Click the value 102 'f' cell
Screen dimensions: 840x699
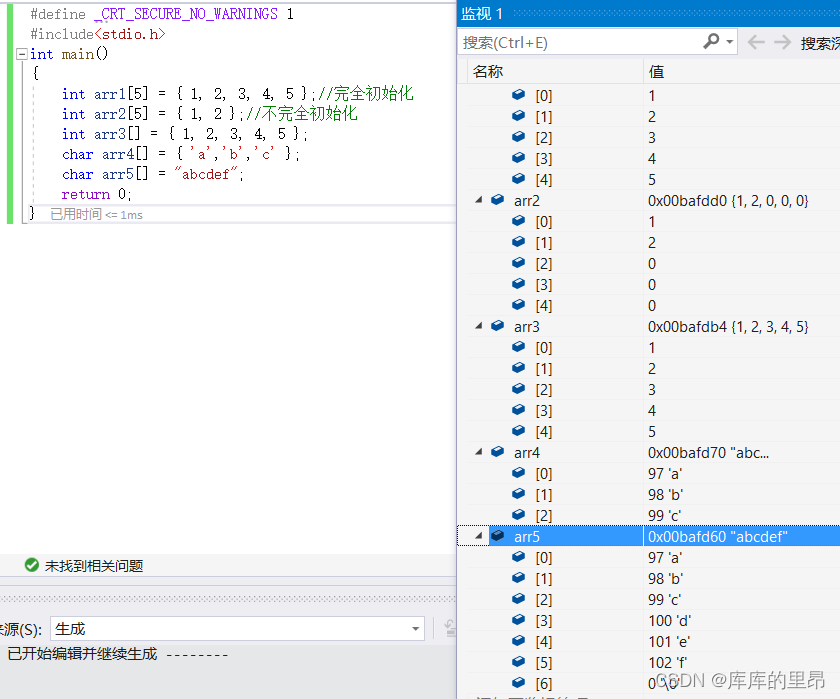pos(668,663)
